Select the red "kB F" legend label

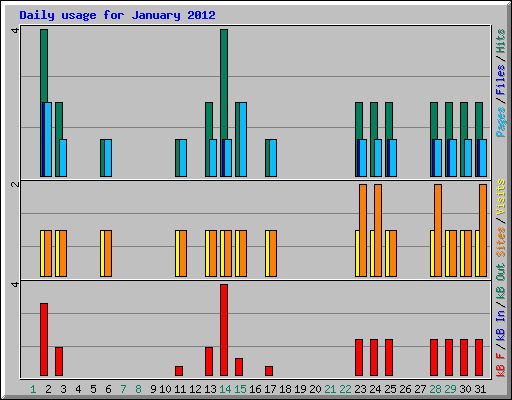tap(501, 365)
